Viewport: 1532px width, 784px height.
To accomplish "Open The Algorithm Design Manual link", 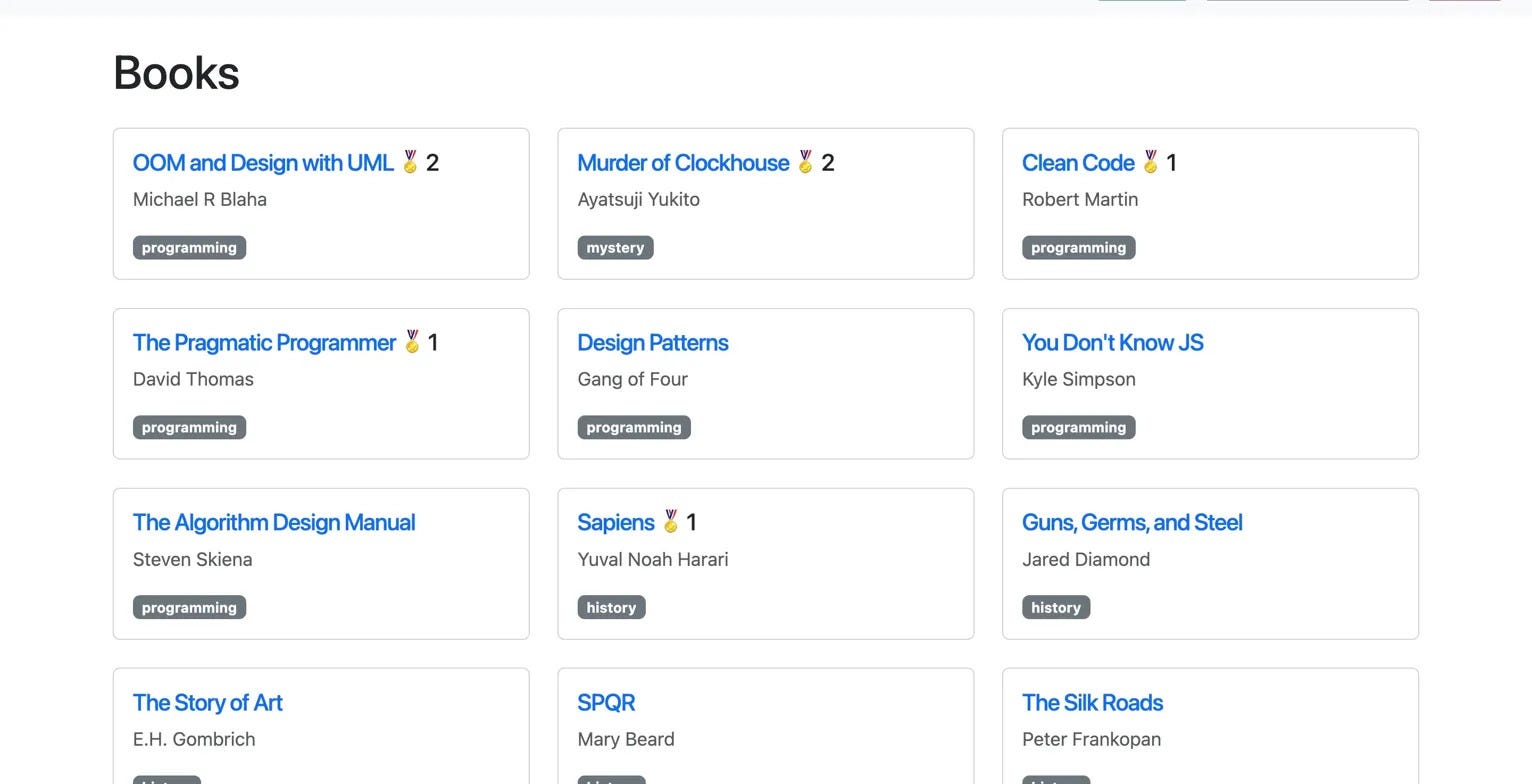I will click(x=274, y=522).
